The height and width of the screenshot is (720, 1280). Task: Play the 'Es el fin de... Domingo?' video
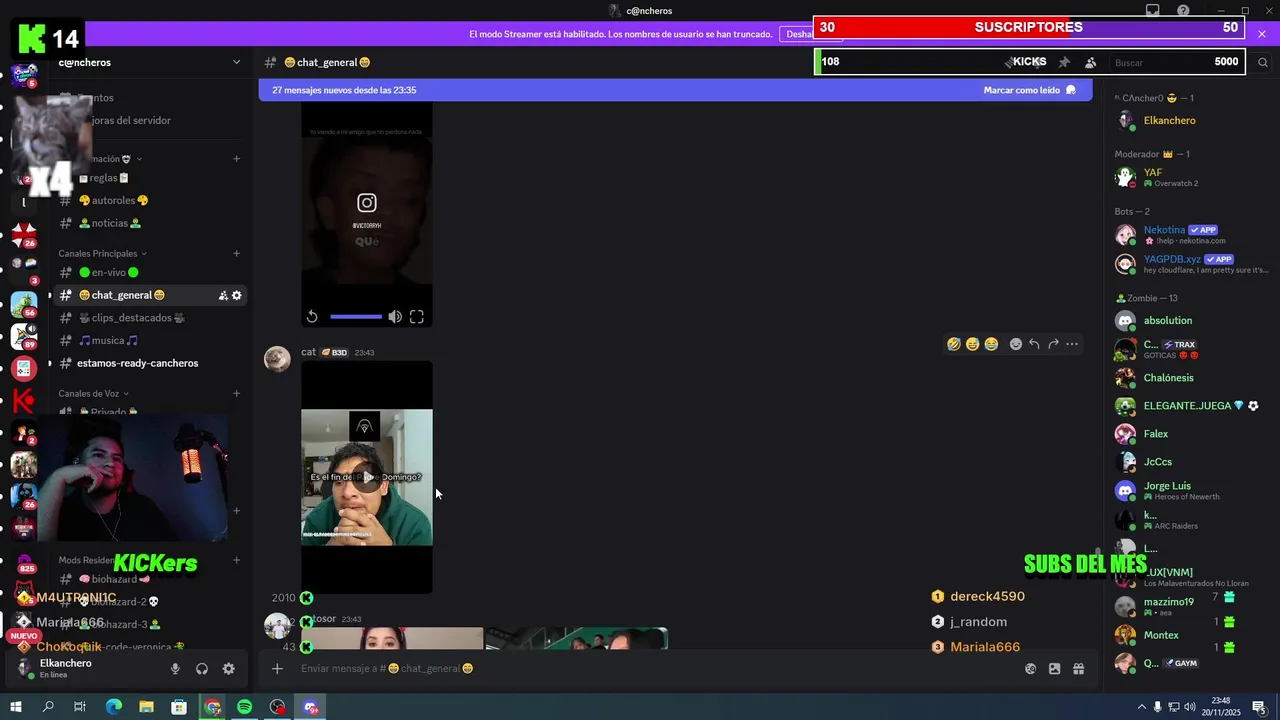point(367,477)
